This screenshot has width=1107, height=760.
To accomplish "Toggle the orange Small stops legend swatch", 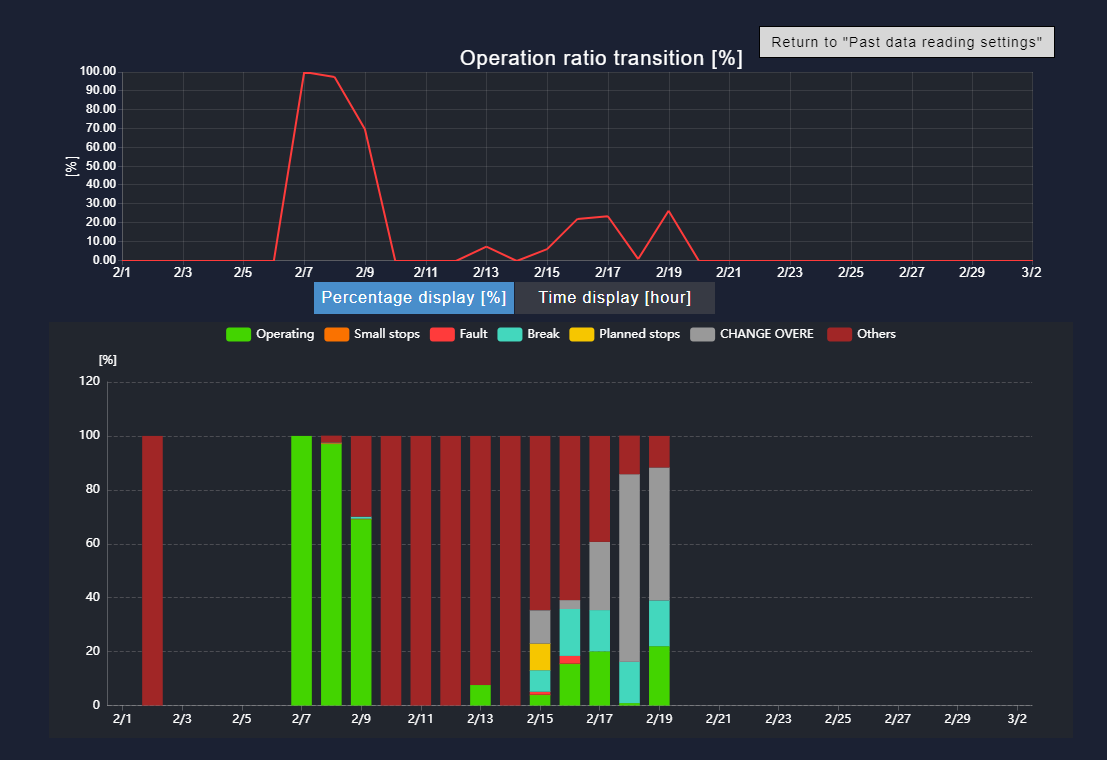I will point(337,334).
